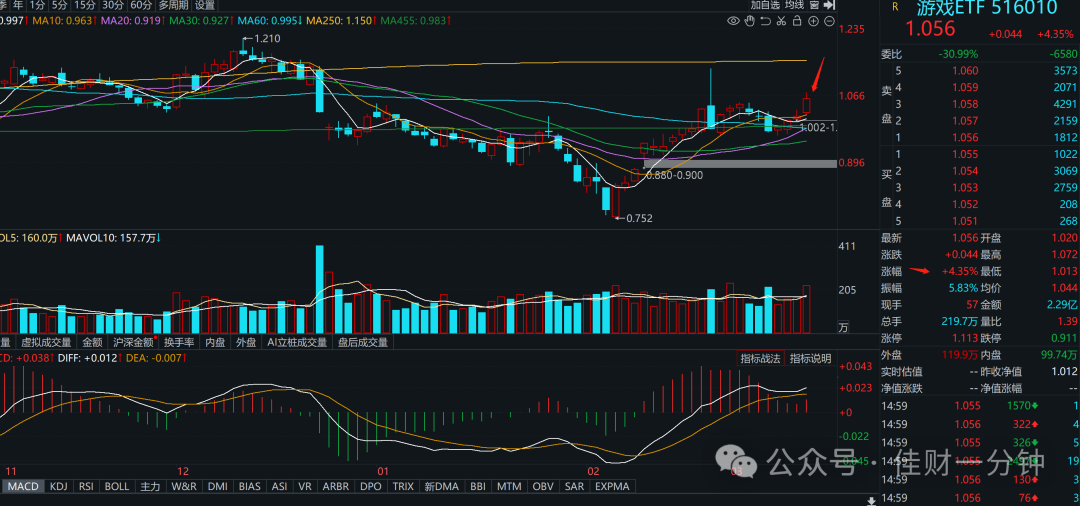The width and height of the screenshot is (1080, 506).
Task: Select the TRIX indicator tab
Action: point(404,486)
